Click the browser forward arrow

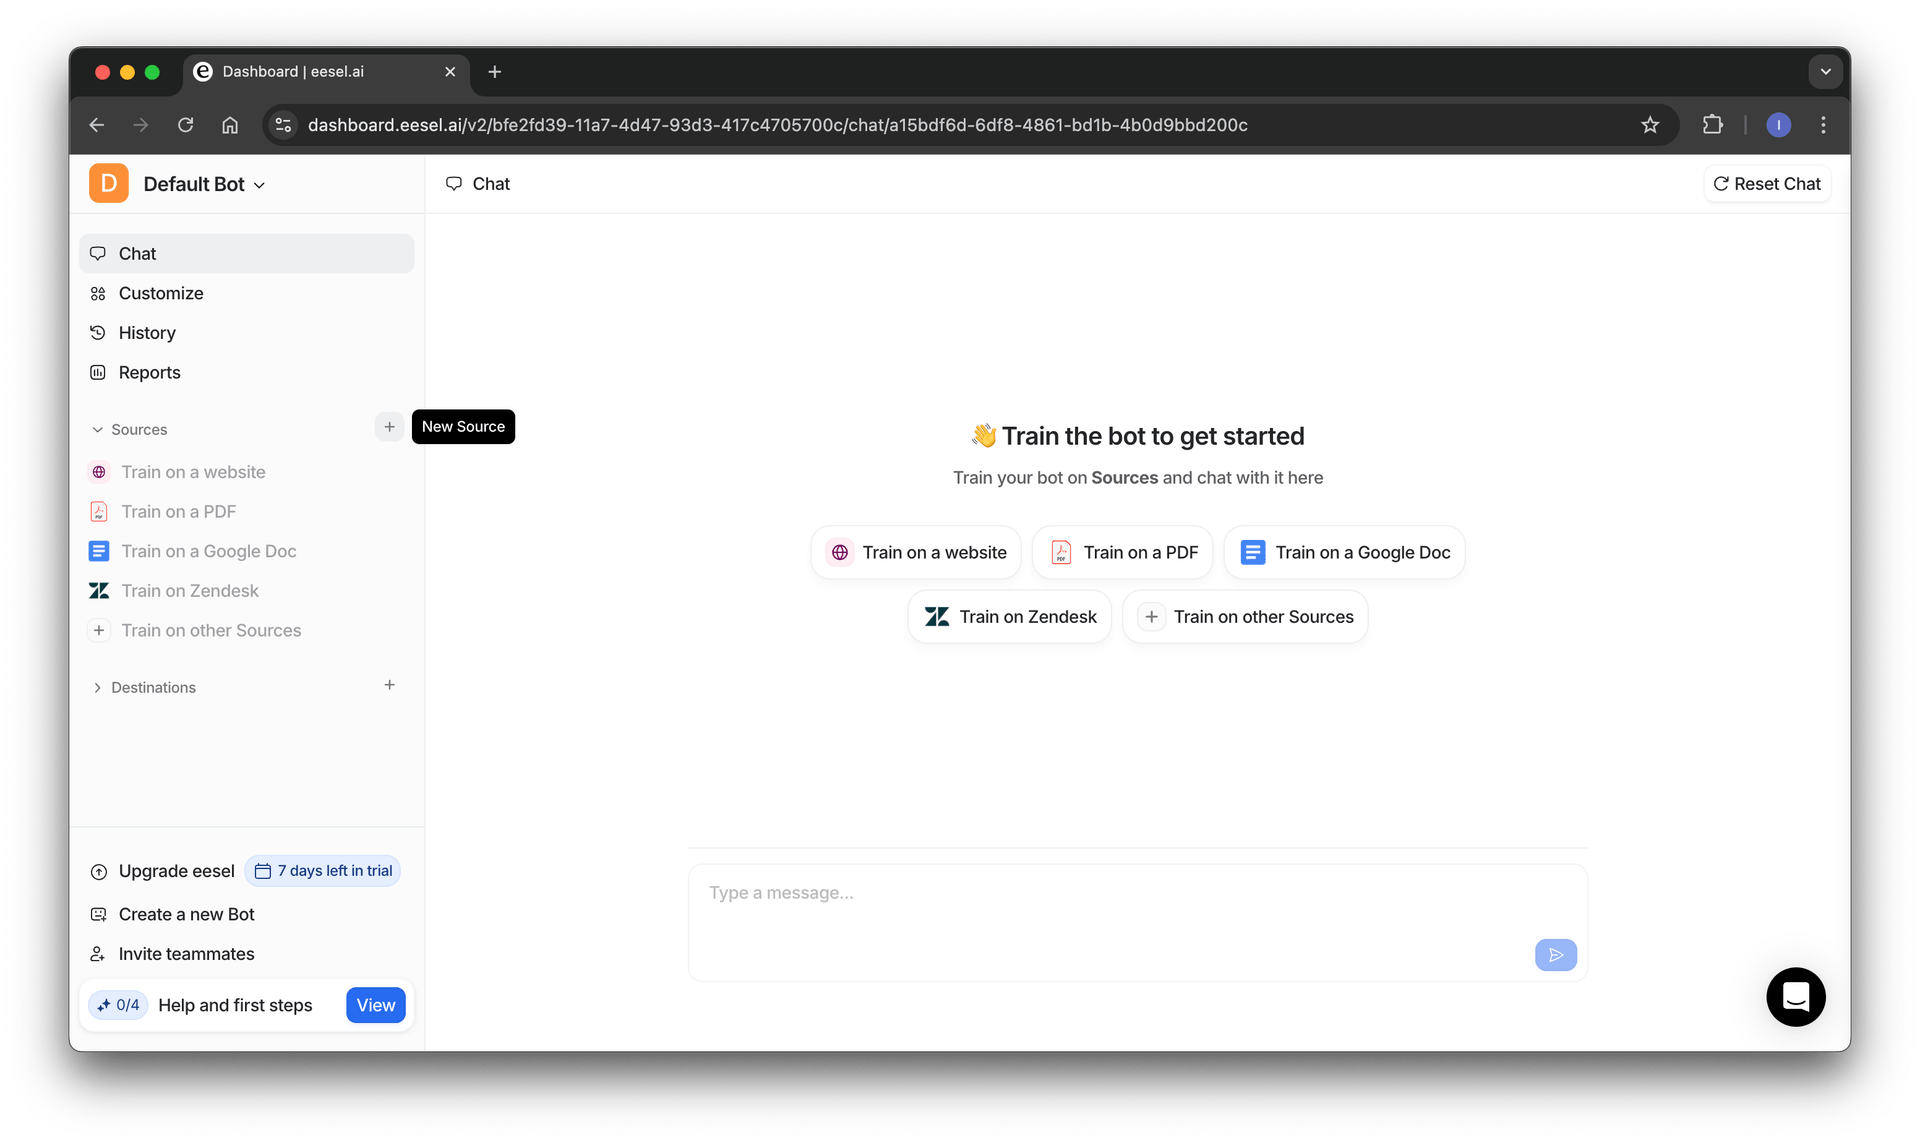click(141, 125)
